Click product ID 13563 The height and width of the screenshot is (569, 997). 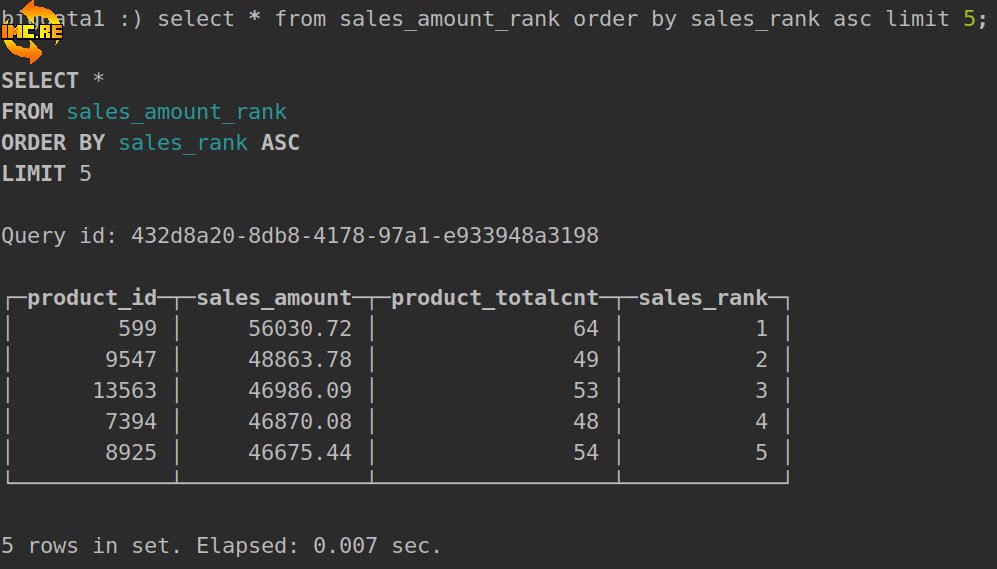pyautogui.click(x=124, y=391)
